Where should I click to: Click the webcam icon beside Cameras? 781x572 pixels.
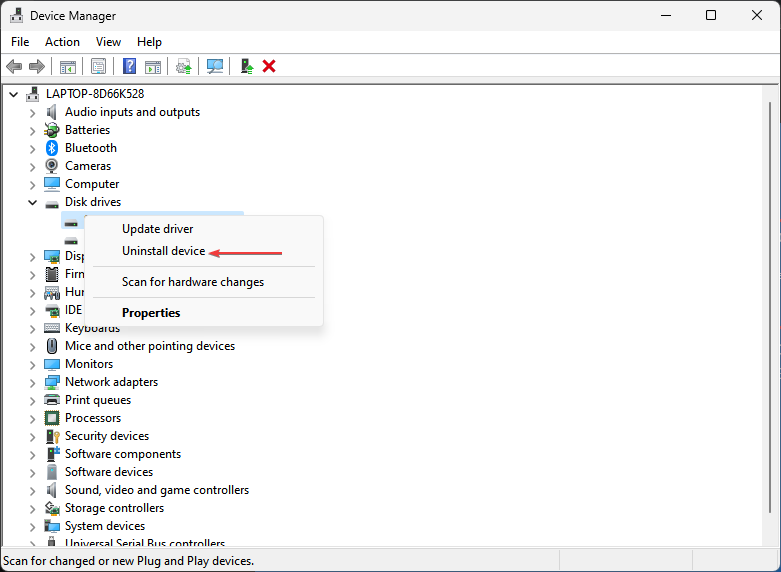tap(52, 166)
